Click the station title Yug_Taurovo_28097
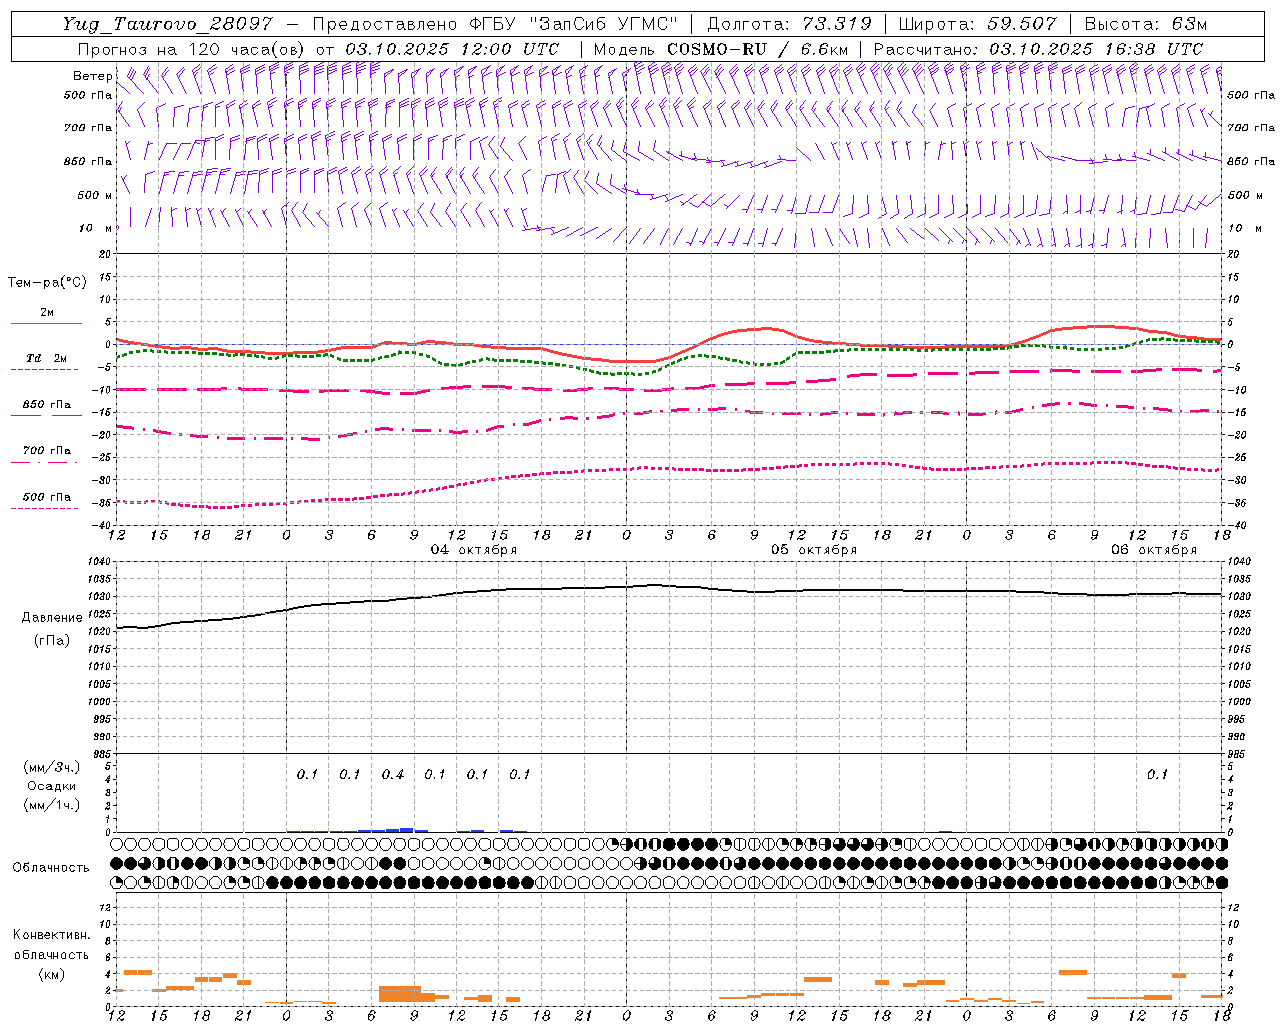 [167, 24]
